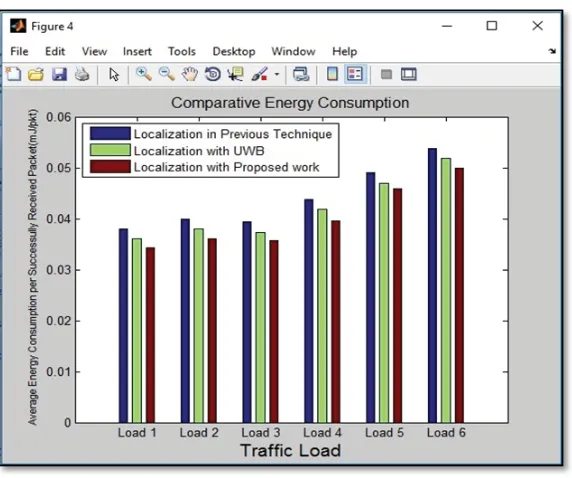Activate the Zoom In magnifier tool

click(x=144, y=74)
